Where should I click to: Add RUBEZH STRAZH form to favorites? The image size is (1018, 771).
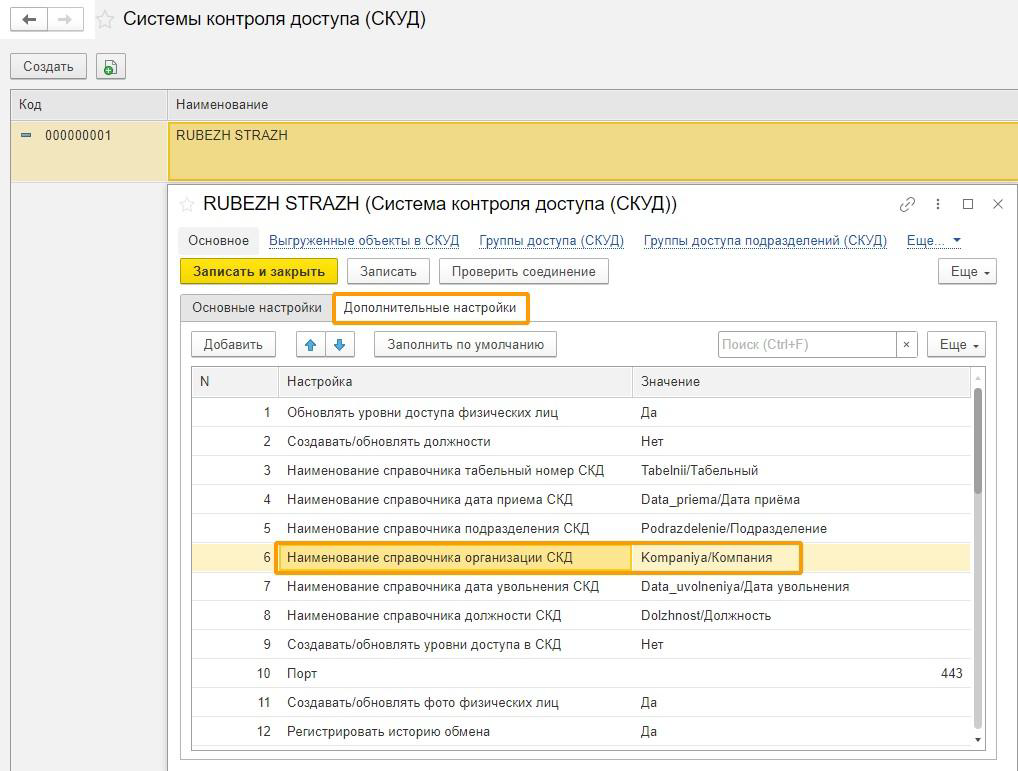(186, 204)
